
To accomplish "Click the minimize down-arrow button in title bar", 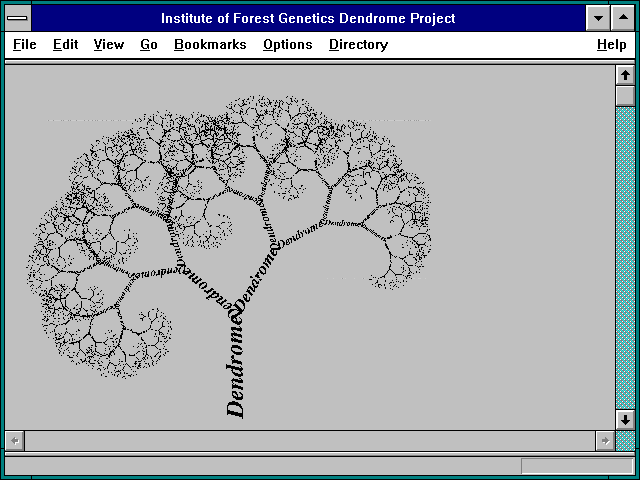I will [598, 18].
